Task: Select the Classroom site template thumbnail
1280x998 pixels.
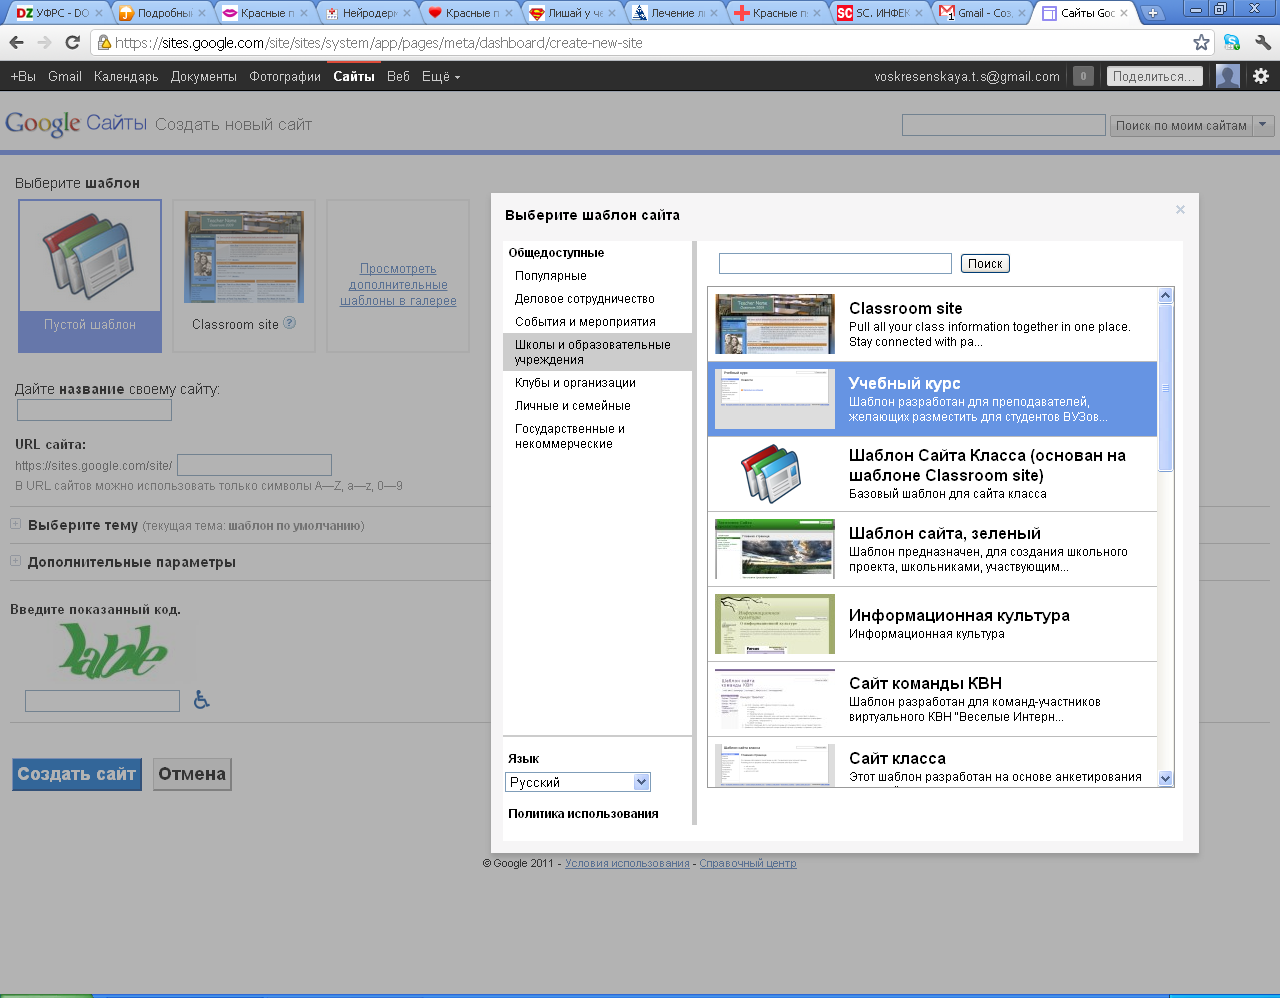Action: coord(244,276)
